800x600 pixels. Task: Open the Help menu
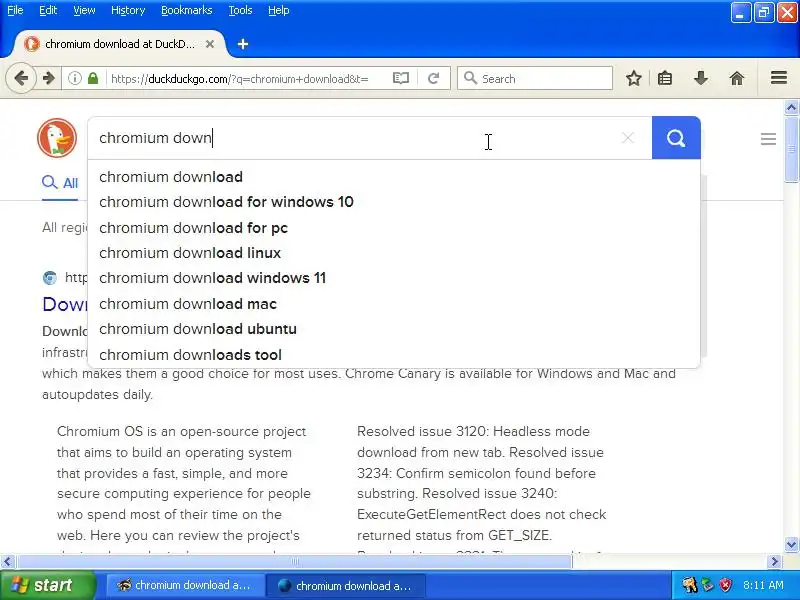pos(279,10)
